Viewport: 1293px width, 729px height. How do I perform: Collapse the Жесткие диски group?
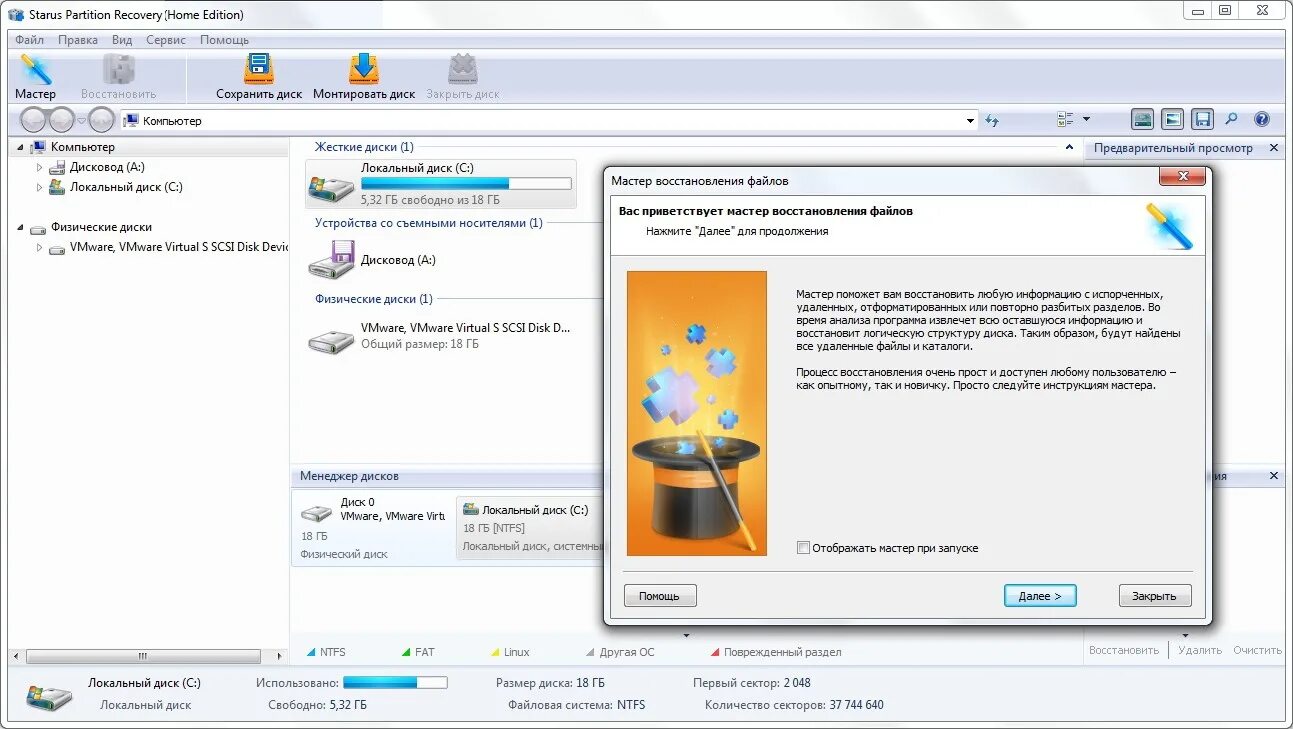coord(1069,148)
